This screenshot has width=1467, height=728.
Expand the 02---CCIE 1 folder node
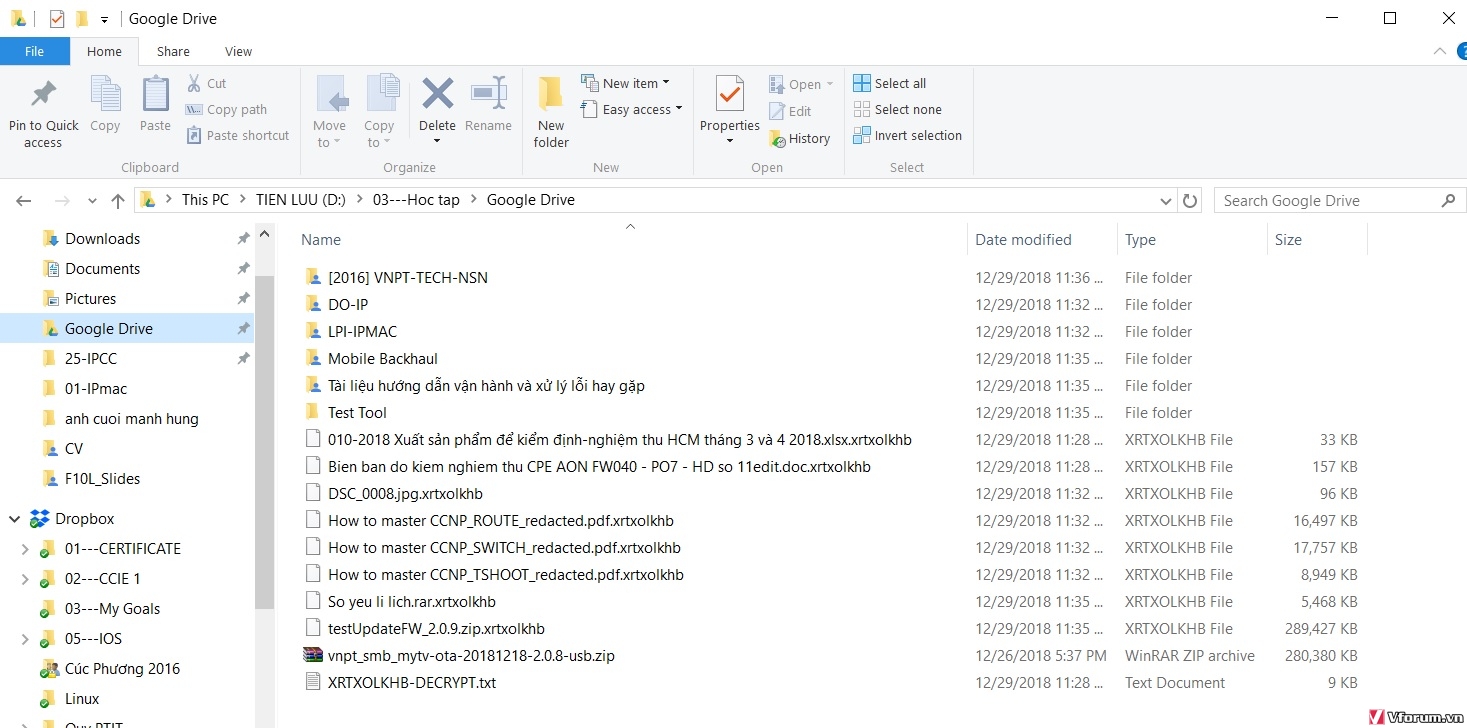click(24, 578)
